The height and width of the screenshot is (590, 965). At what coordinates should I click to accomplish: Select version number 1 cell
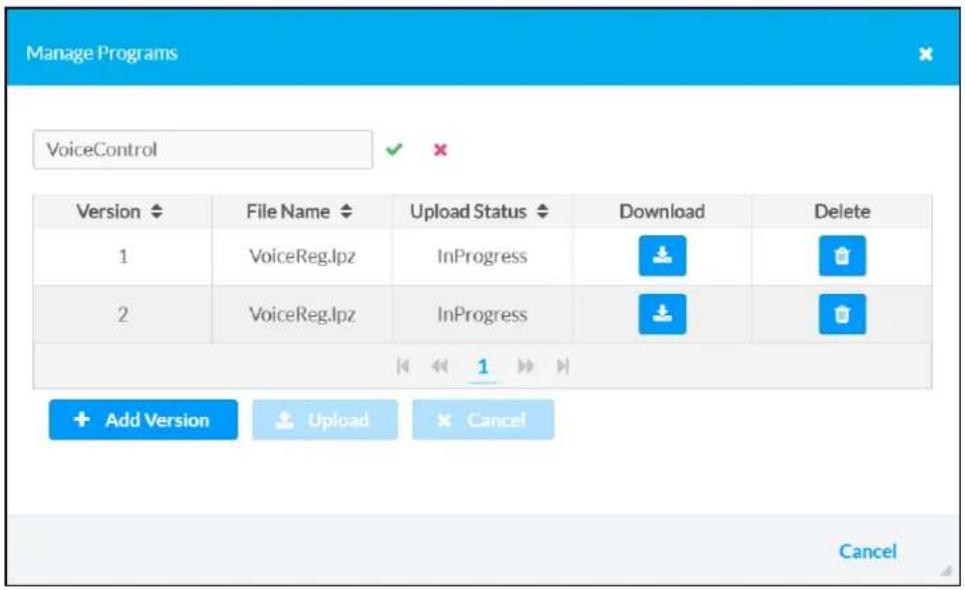(x=123, y=256)
